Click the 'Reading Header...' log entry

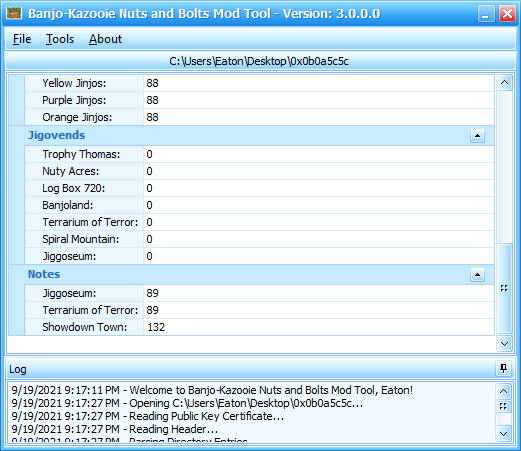[115, 429]
